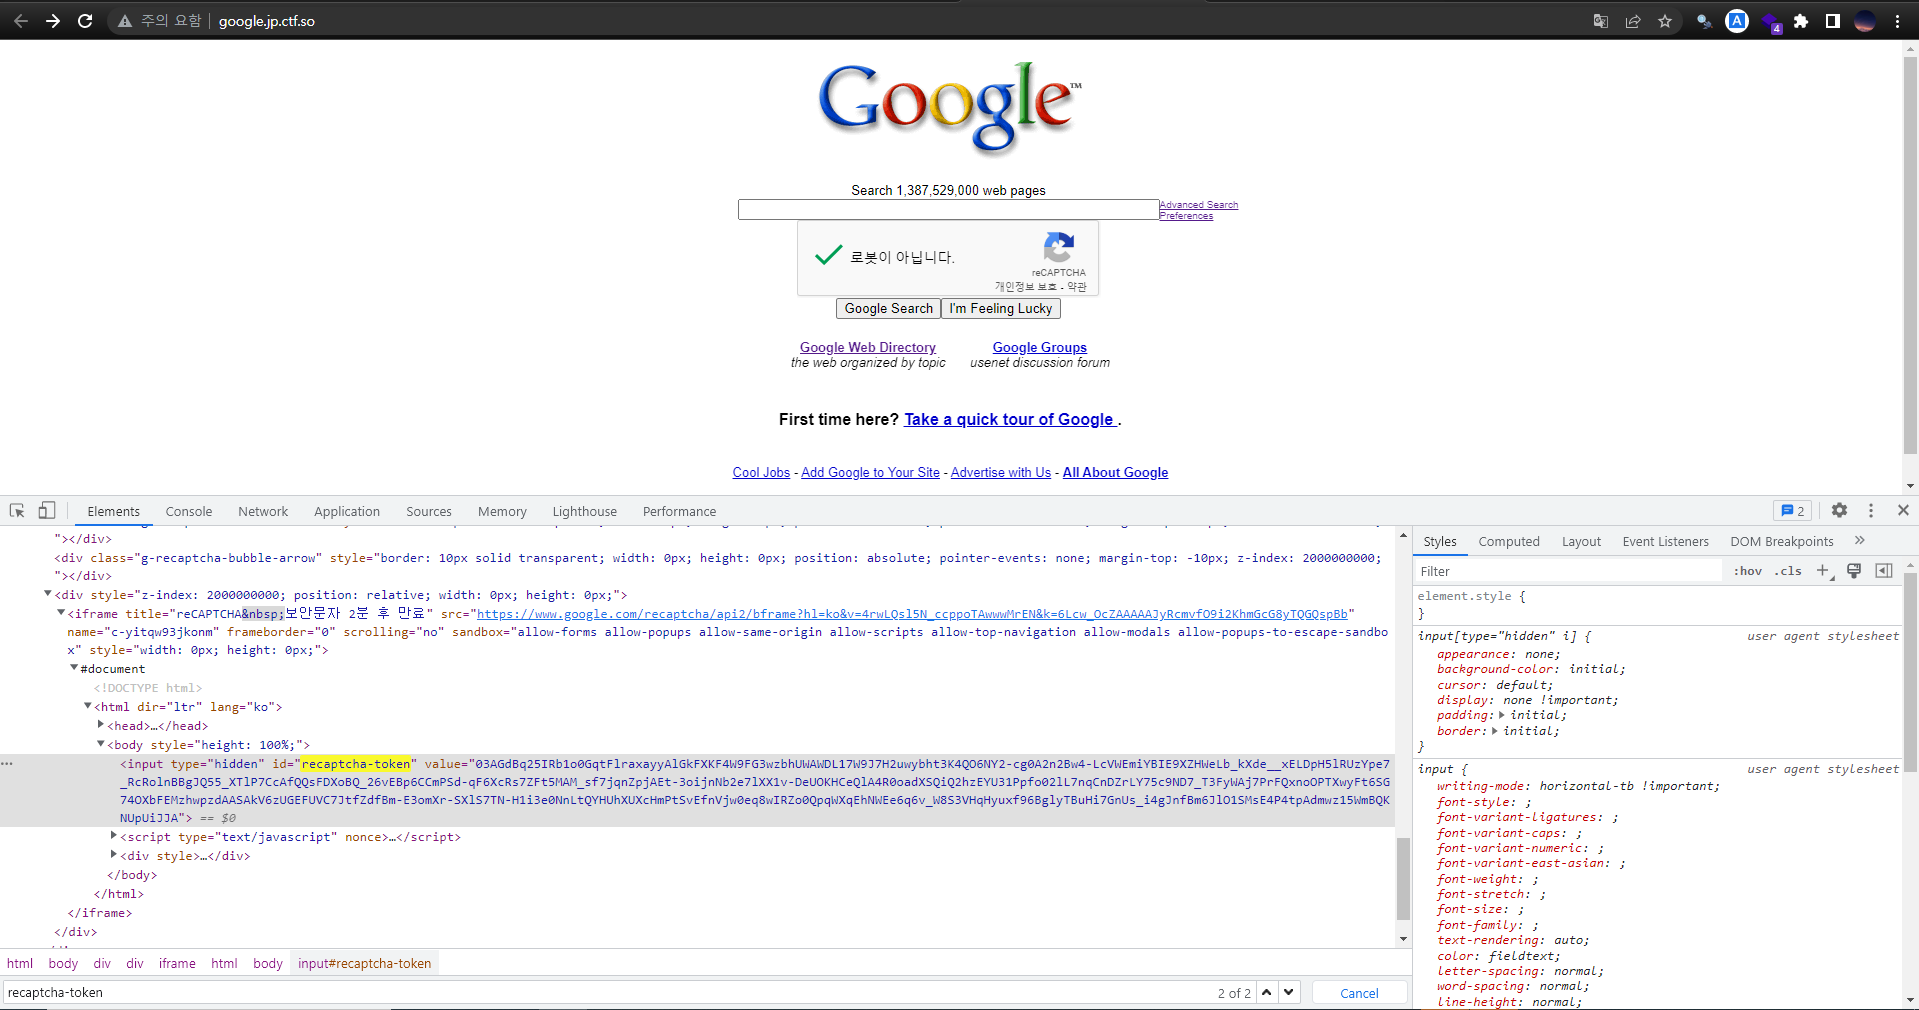1919x1010 pixels.
Task: Expand the head node
Action: tap(101, 725)
